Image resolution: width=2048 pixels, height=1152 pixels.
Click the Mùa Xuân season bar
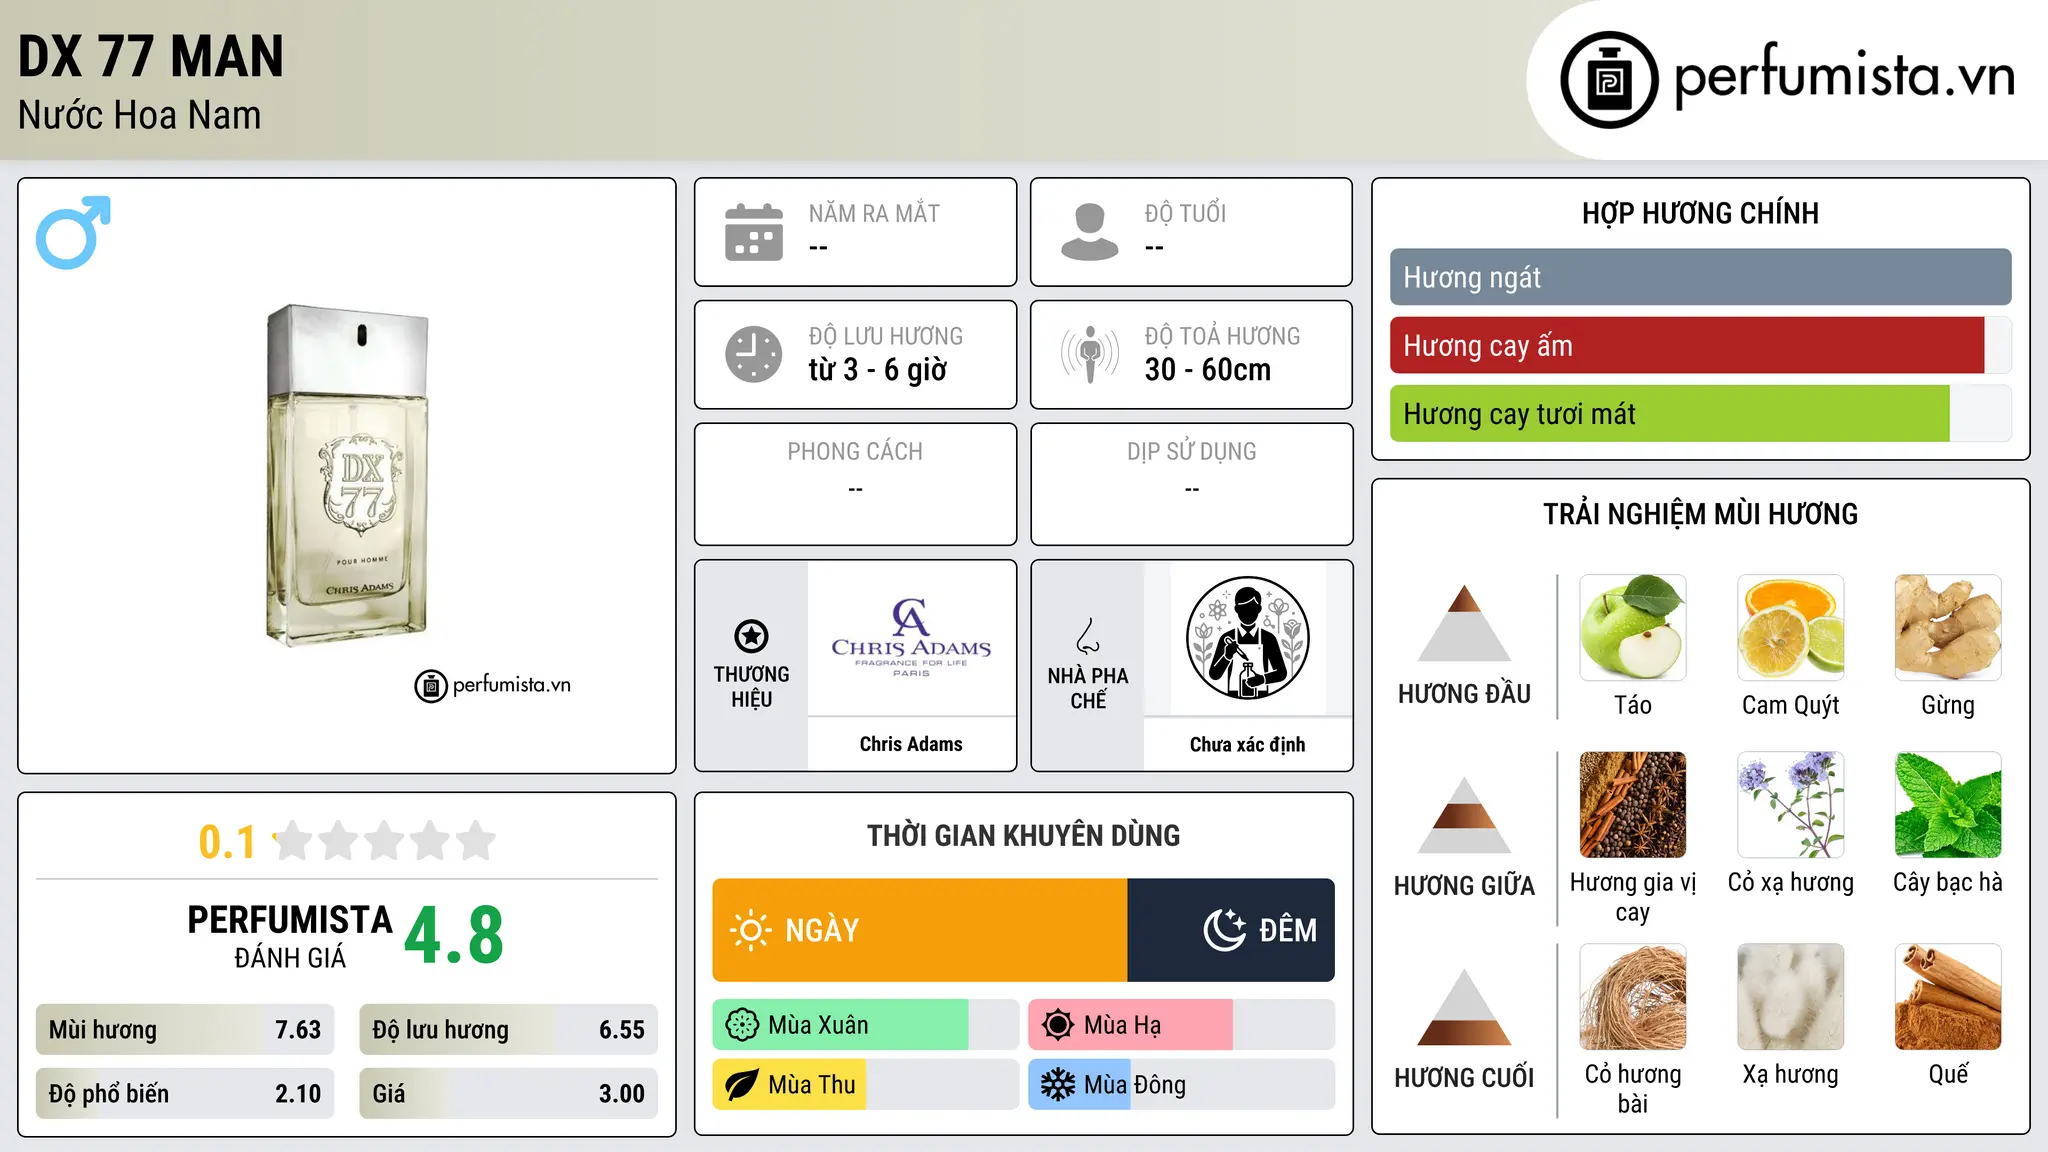[x=865, y=1025]
